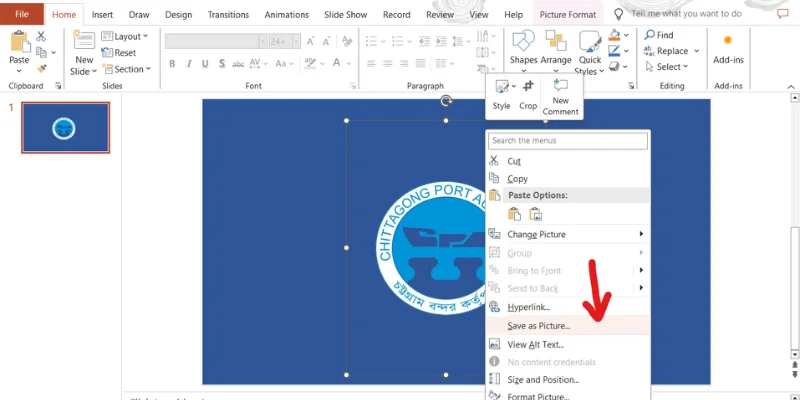Click the Reset slide button
The height and width of the screenshot is (400, 800).
click(119, 53)
